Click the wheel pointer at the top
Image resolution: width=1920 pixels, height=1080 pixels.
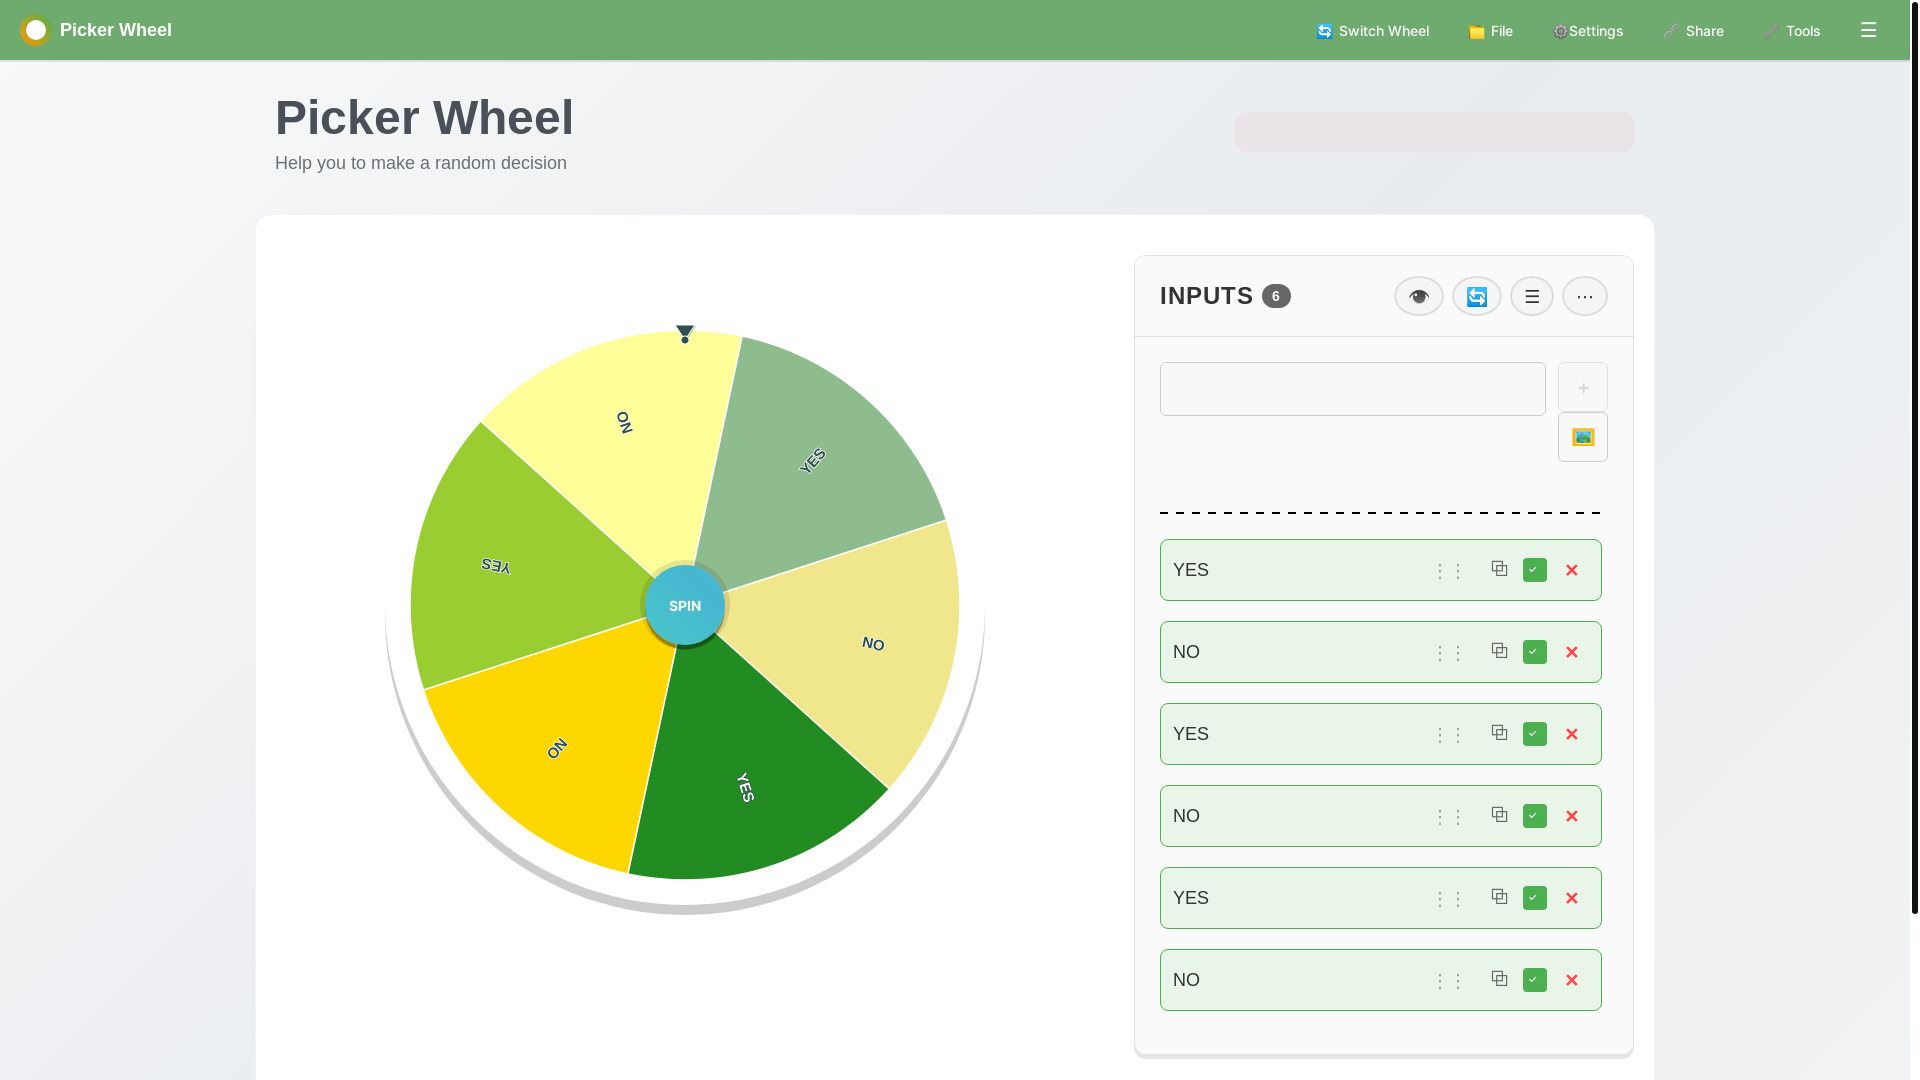[x=685, y=333]
